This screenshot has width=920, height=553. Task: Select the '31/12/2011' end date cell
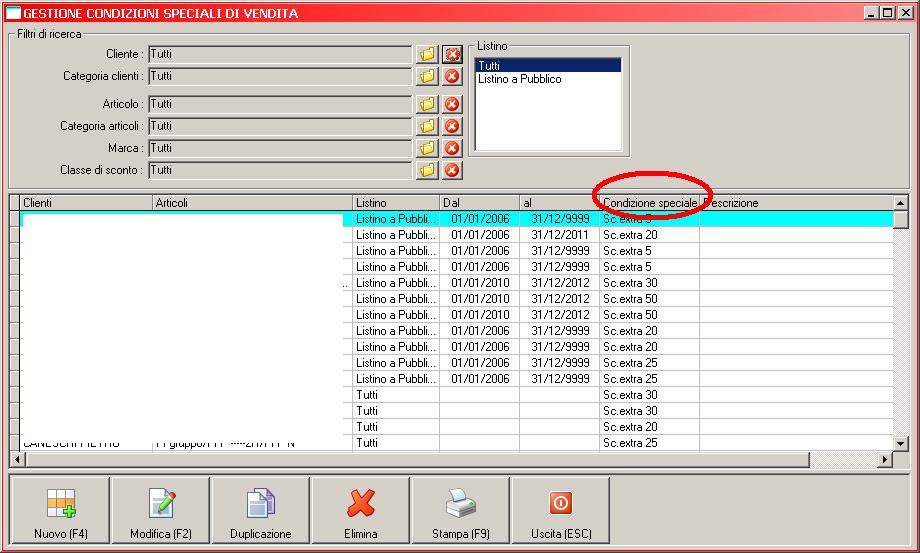click(x=560, y=235)
